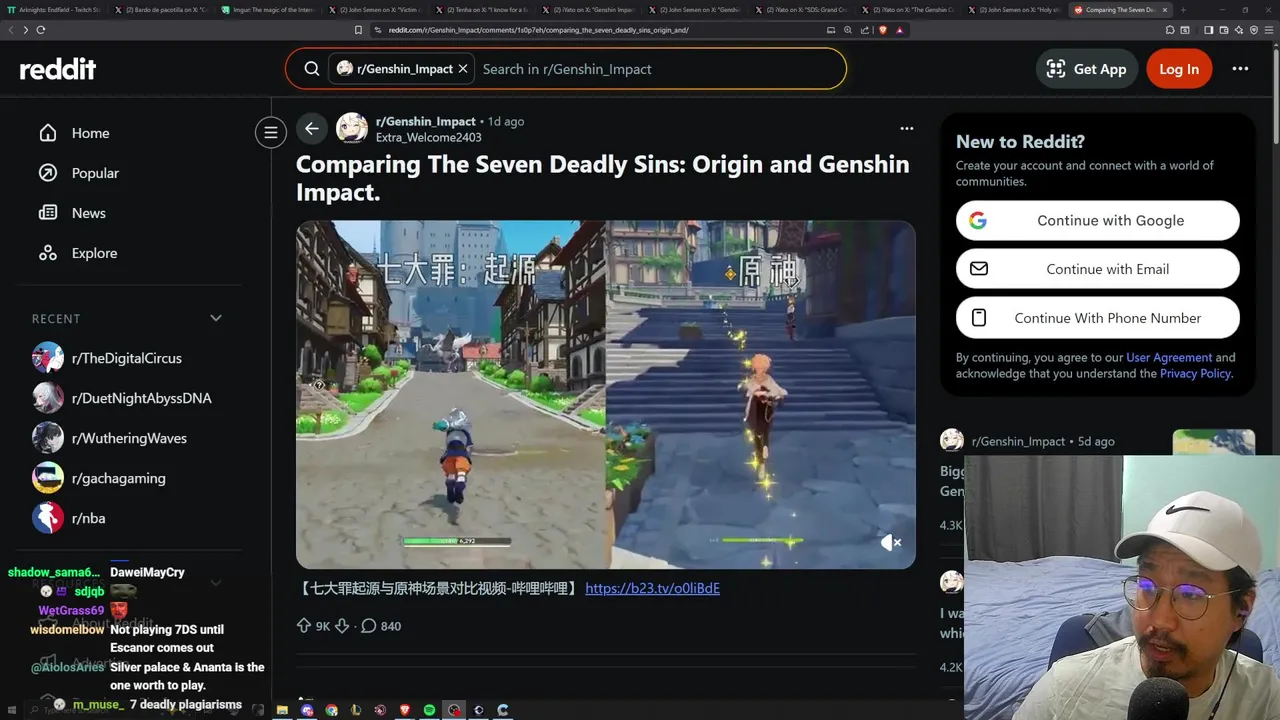1280x720 pixels.
Task: Open the 840 comments
Action: click(381, 626)
